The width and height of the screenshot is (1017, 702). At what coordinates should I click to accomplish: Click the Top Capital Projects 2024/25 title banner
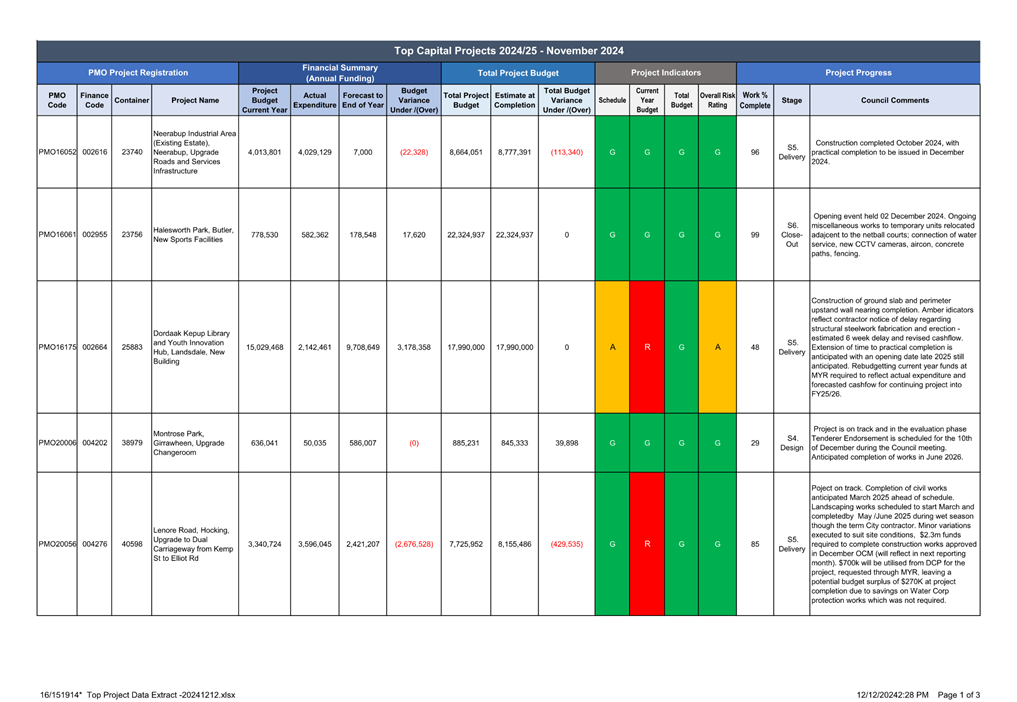point(508,51)
